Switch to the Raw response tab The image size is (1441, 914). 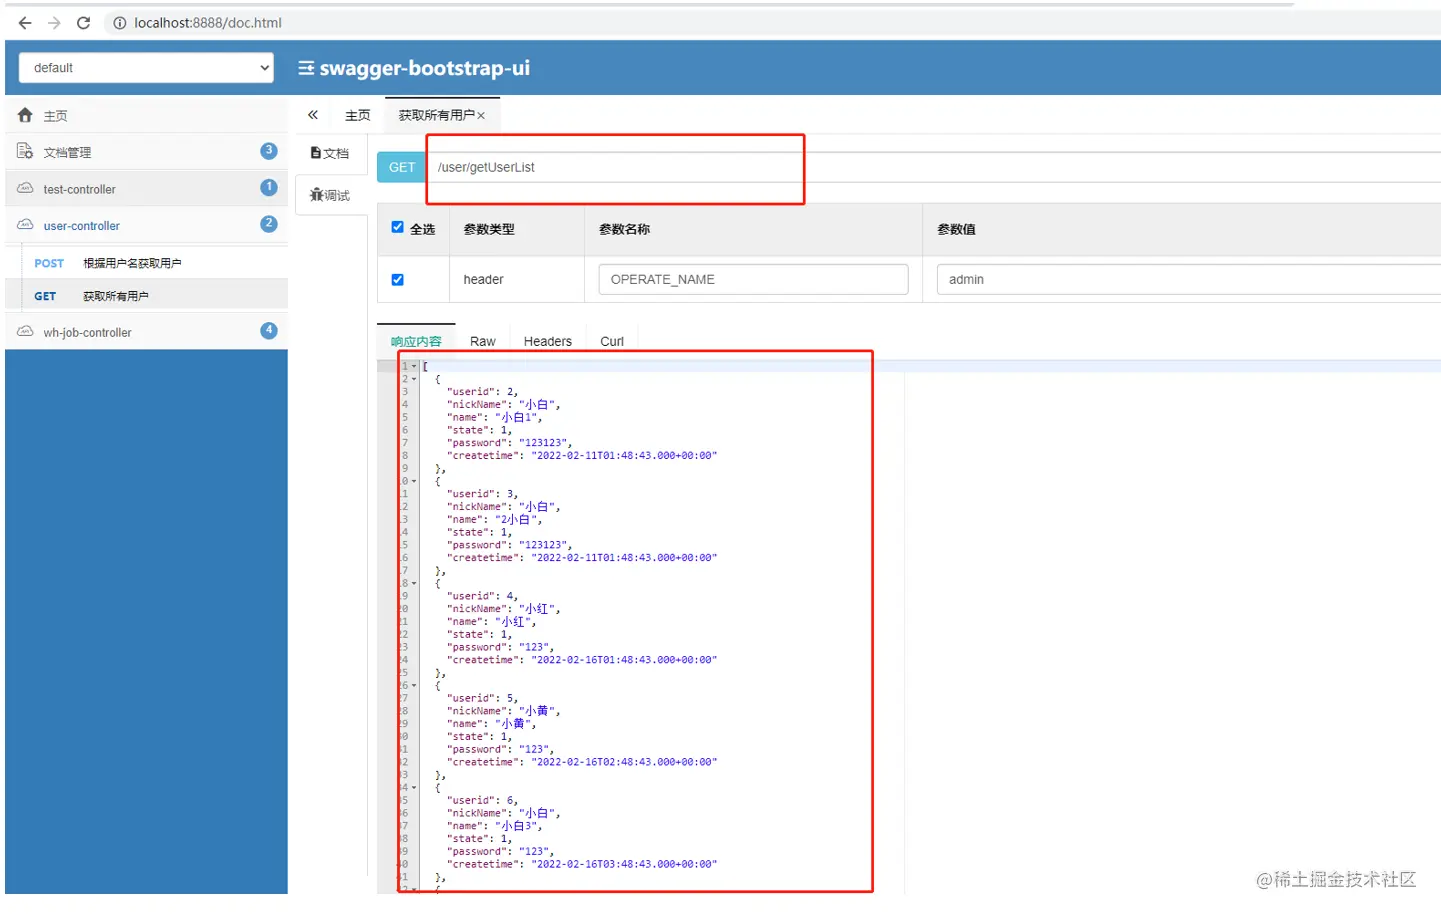click(483, 341)
